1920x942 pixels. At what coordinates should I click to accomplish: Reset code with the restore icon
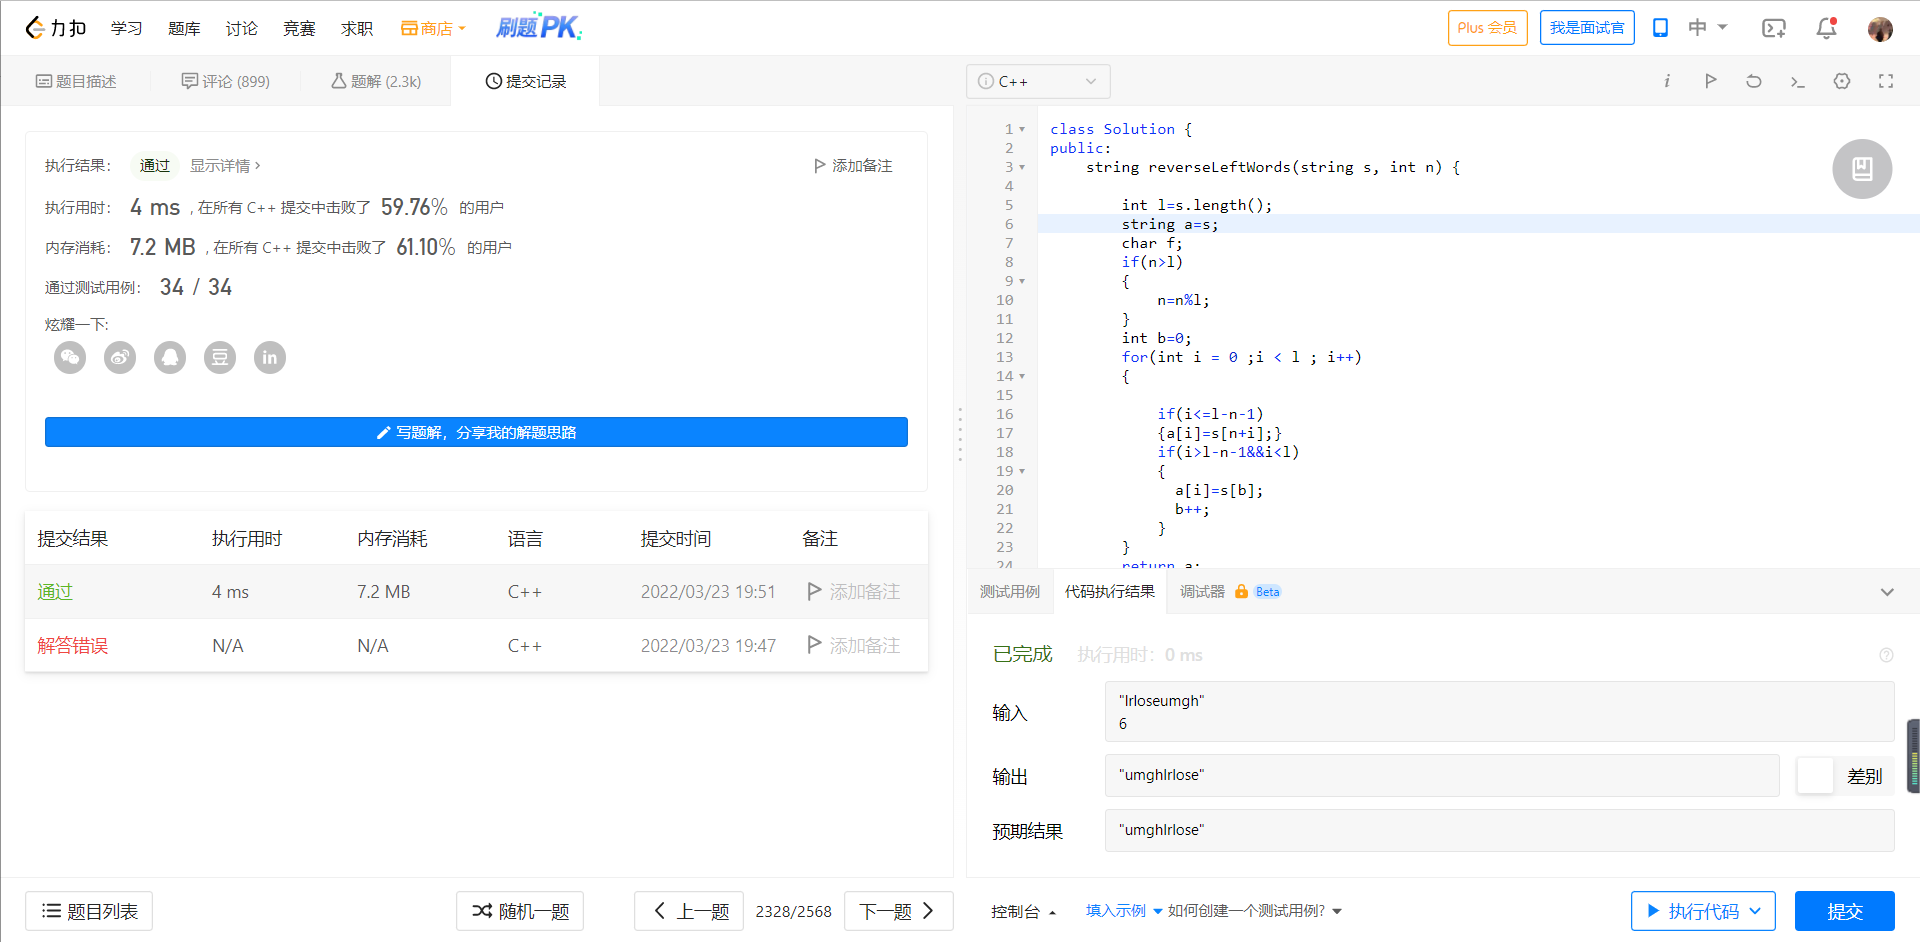coord(1754,81)
